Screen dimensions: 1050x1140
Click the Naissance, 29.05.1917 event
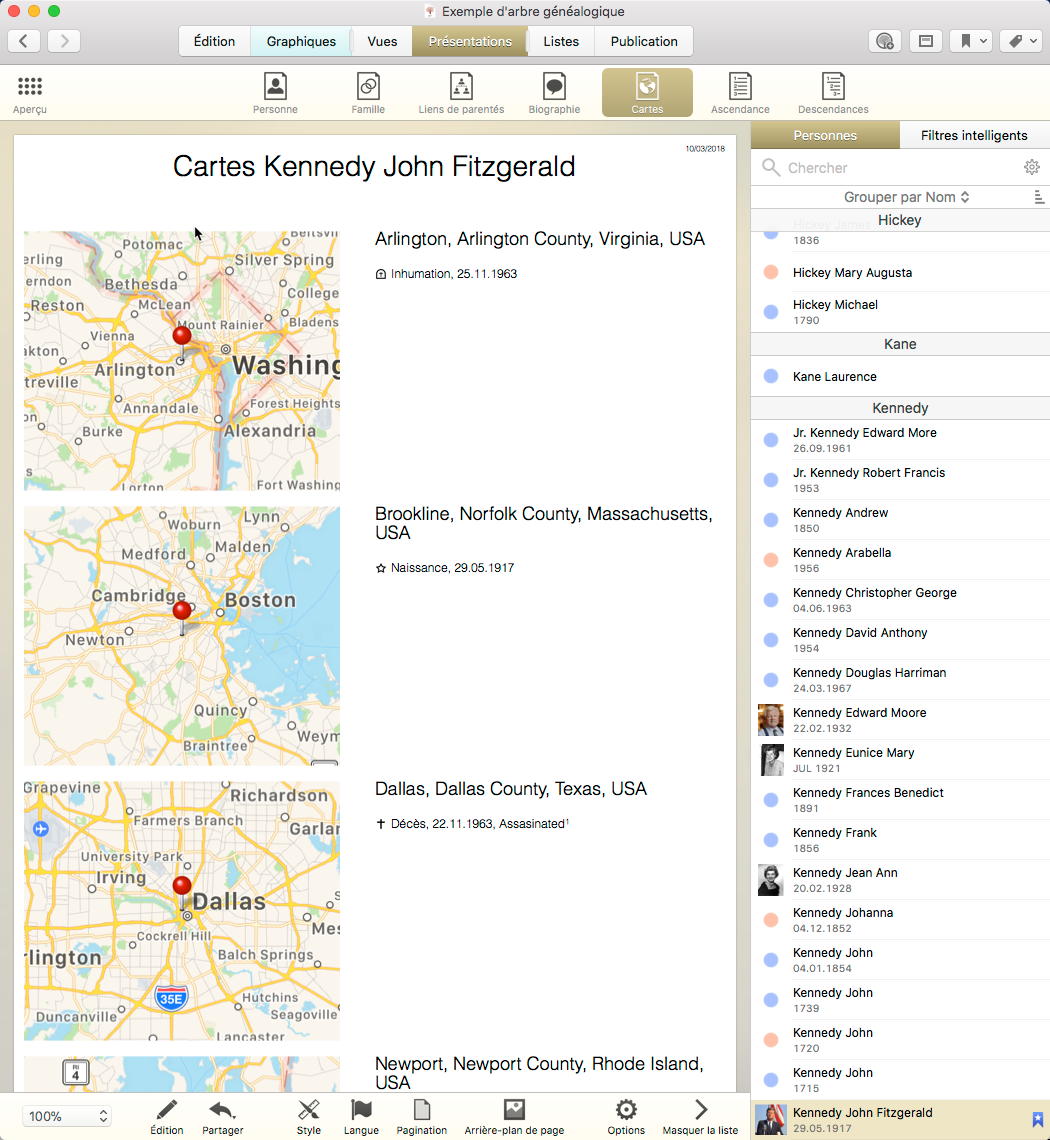pos(445,568)
